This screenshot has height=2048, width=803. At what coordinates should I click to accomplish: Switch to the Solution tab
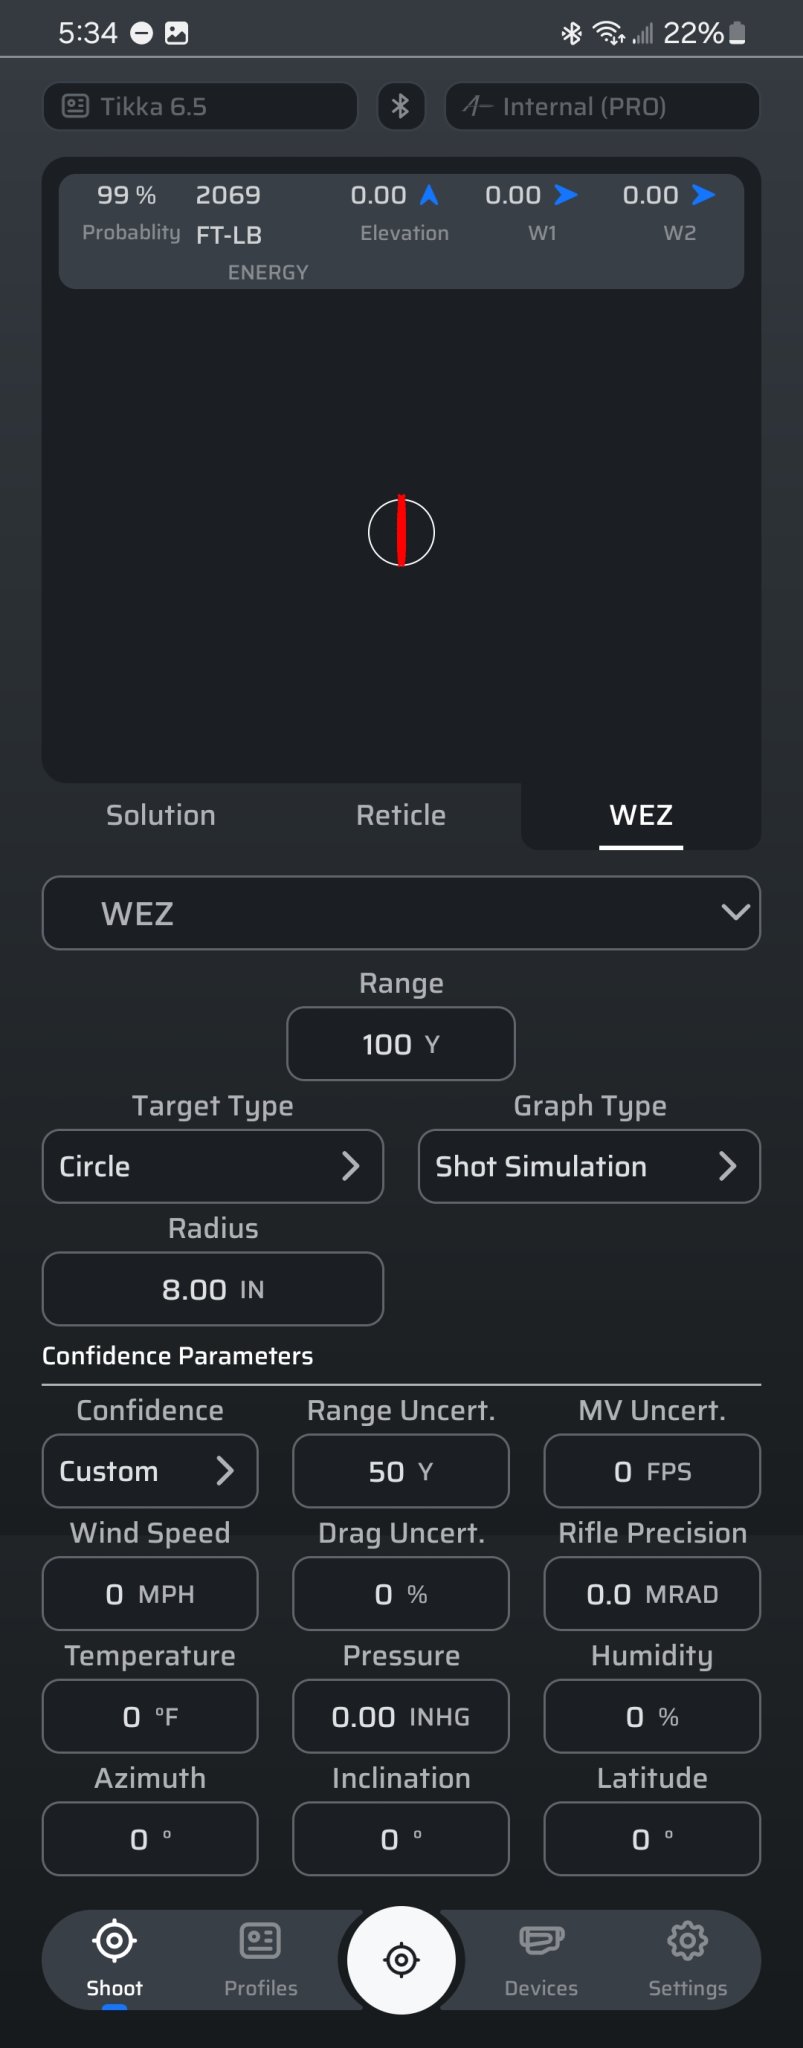161,815
